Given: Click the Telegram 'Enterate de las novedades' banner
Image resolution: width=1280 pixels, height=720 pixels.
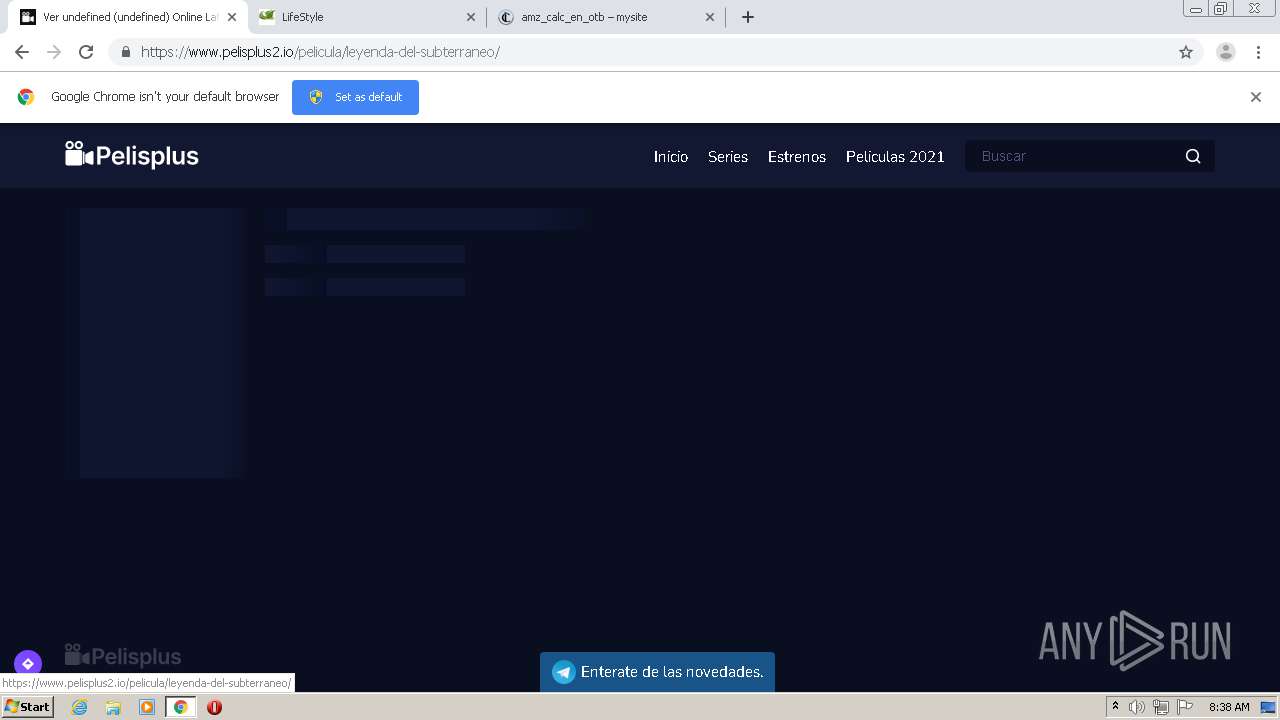Looking at the screenshot, I should click(657, 672).
